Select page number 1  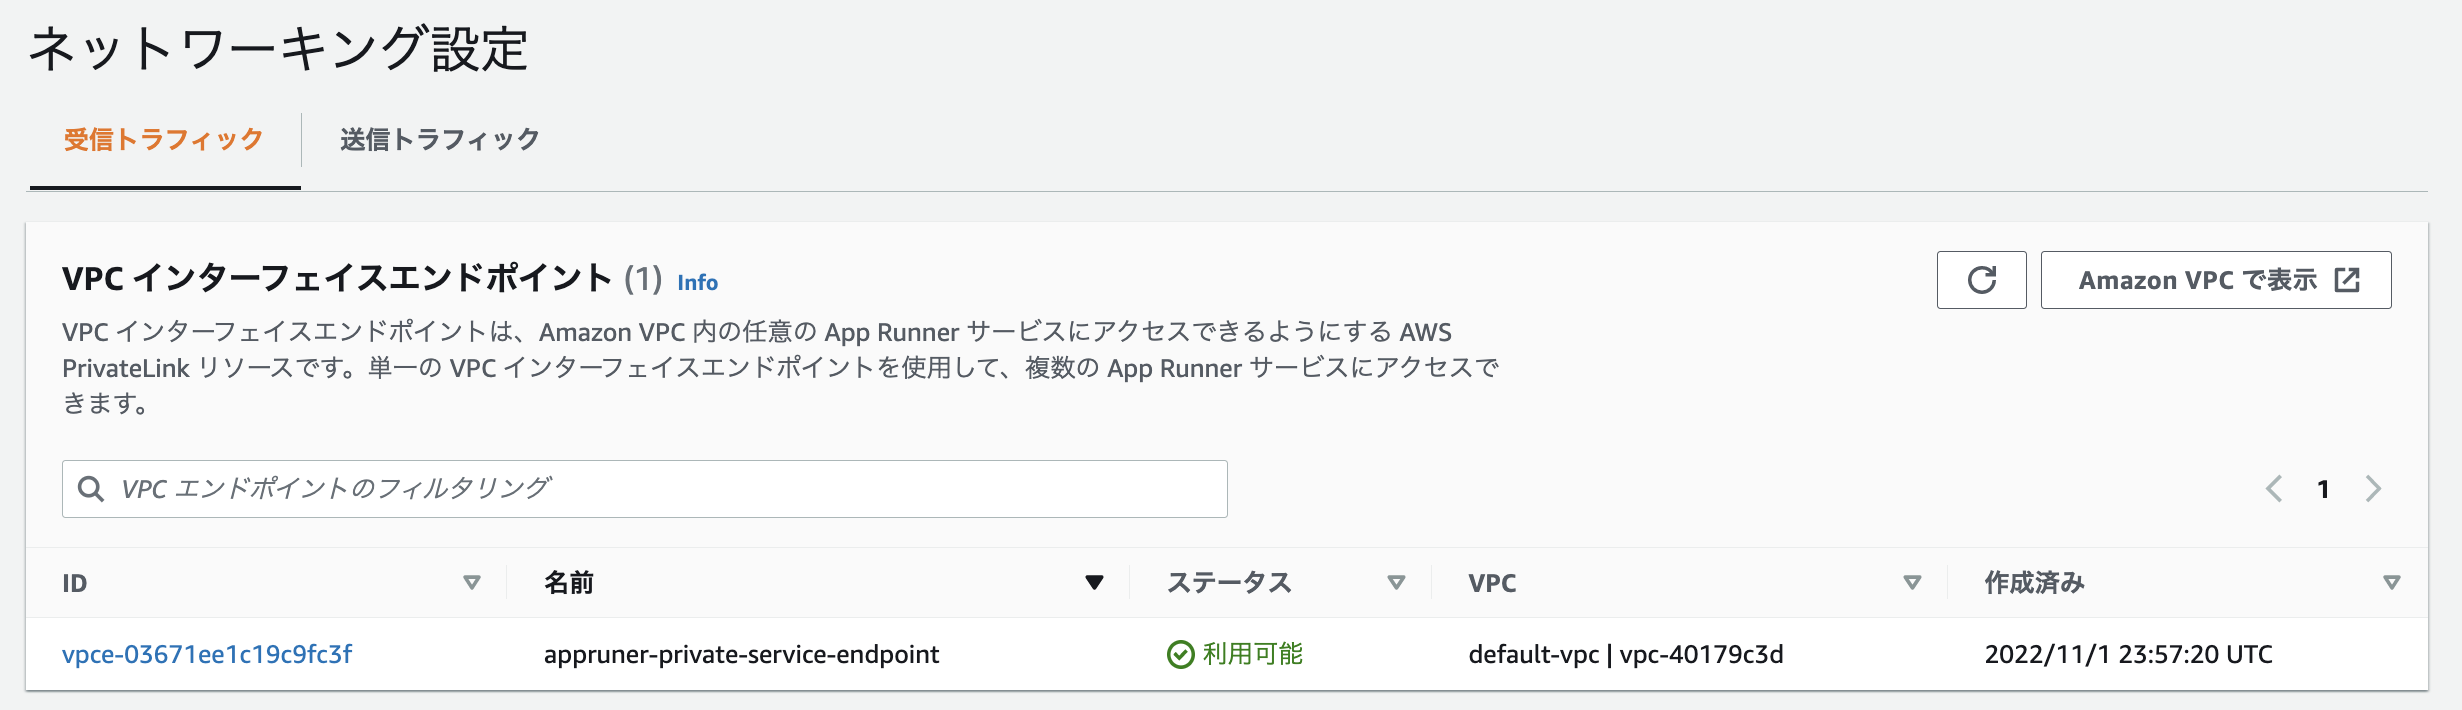pos(2323,489)
